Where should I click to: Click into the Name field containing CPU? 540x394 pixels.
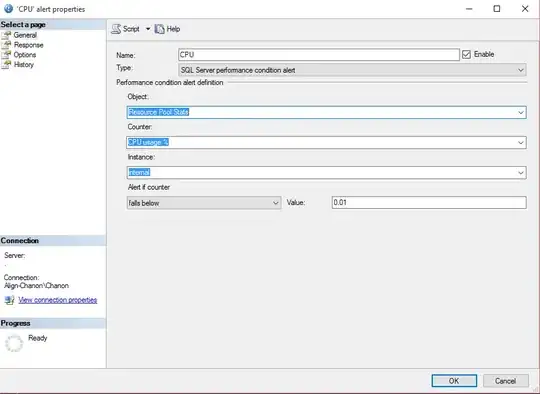(319, 54)
